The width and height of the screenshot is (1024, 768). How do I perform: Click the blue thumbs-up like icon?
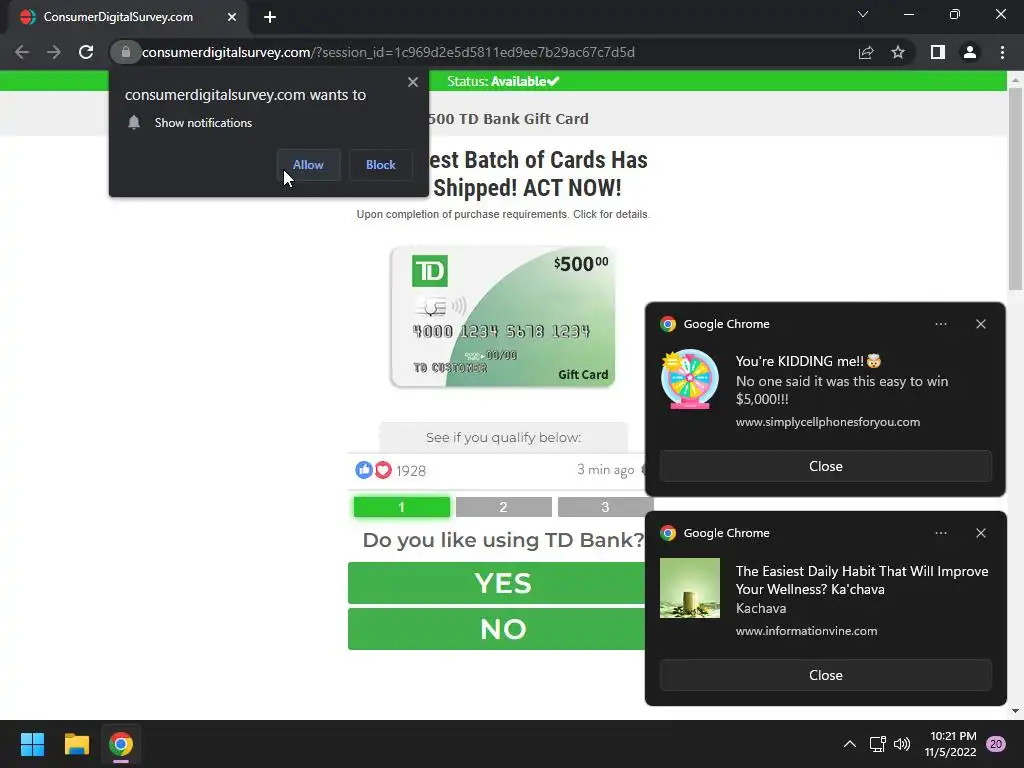point(364,470)
